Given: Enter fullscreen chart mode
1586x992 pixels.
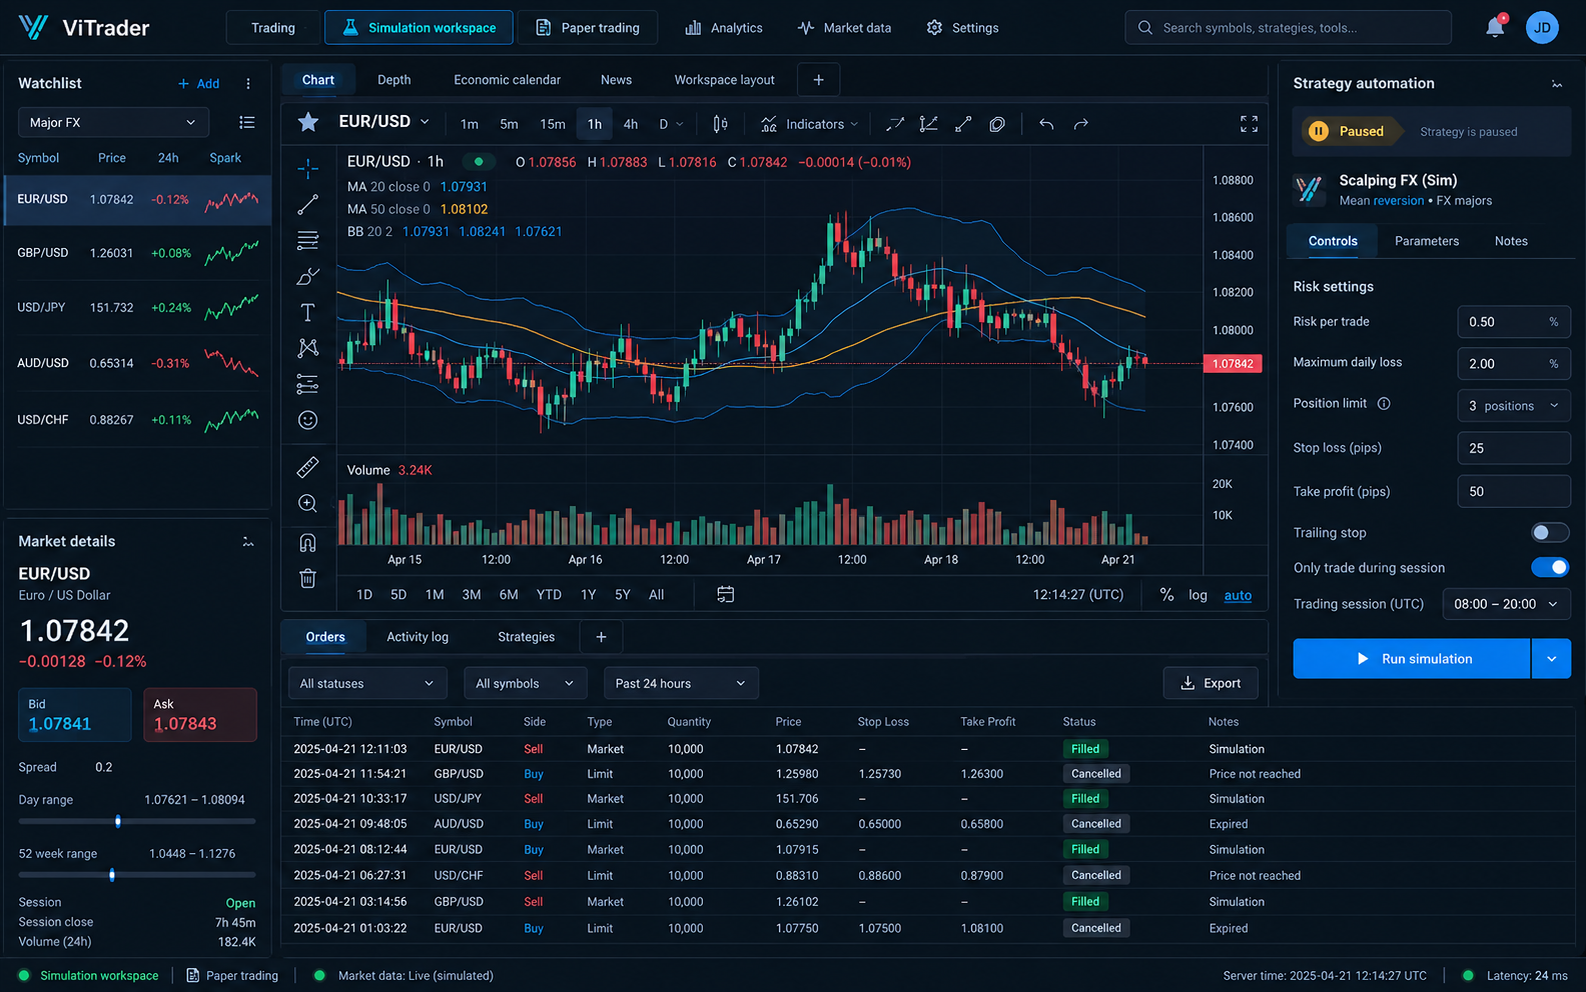Looking at the screenshot, I should pos(1249,124).
